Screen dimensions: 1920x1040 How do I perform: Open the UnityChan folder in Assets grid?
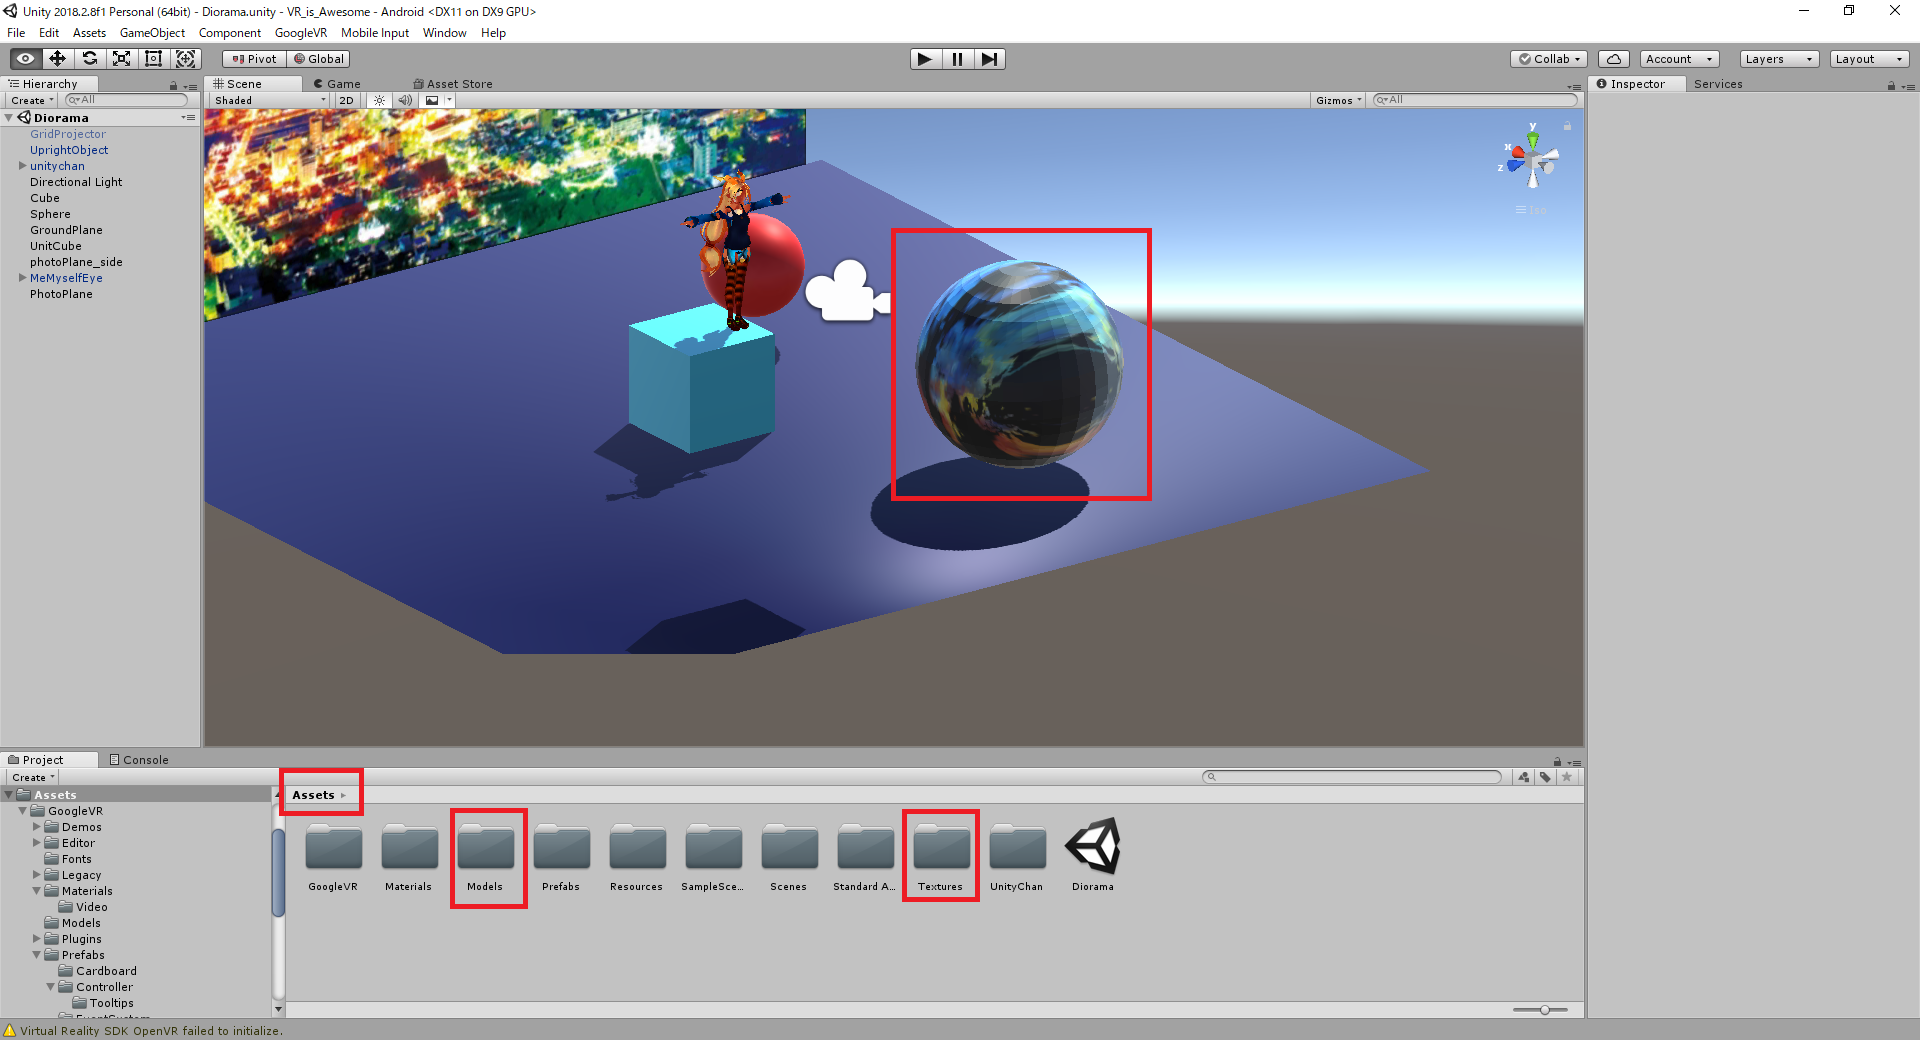tap(1017, 857)
